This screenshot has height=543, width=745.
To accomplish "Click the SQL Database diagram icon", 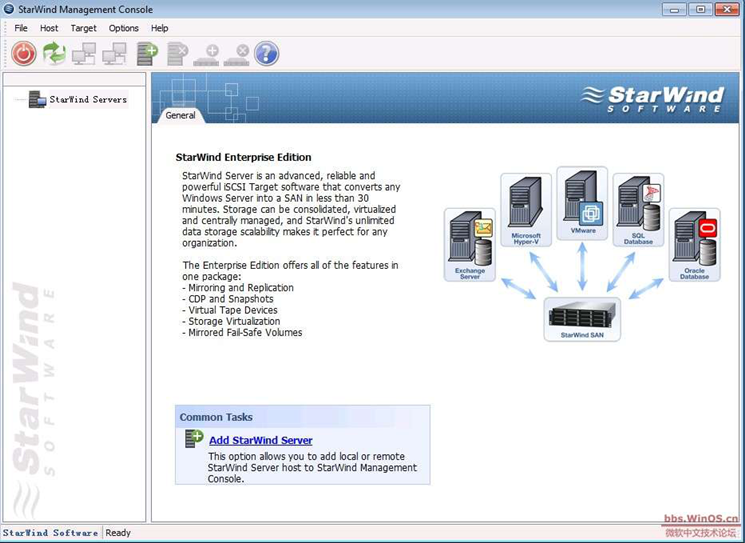I will (639, 210).
